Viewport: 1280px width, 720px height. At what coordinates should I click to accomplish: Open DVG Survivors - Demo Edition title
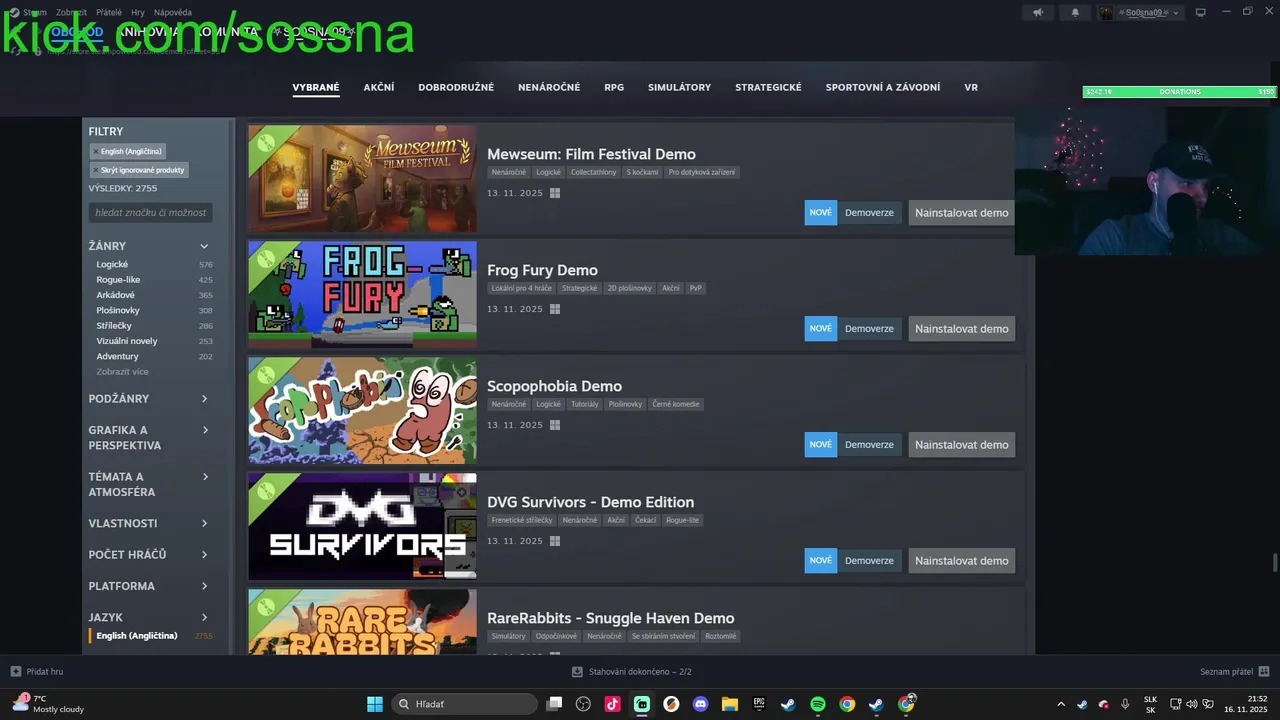click(590, 502)
